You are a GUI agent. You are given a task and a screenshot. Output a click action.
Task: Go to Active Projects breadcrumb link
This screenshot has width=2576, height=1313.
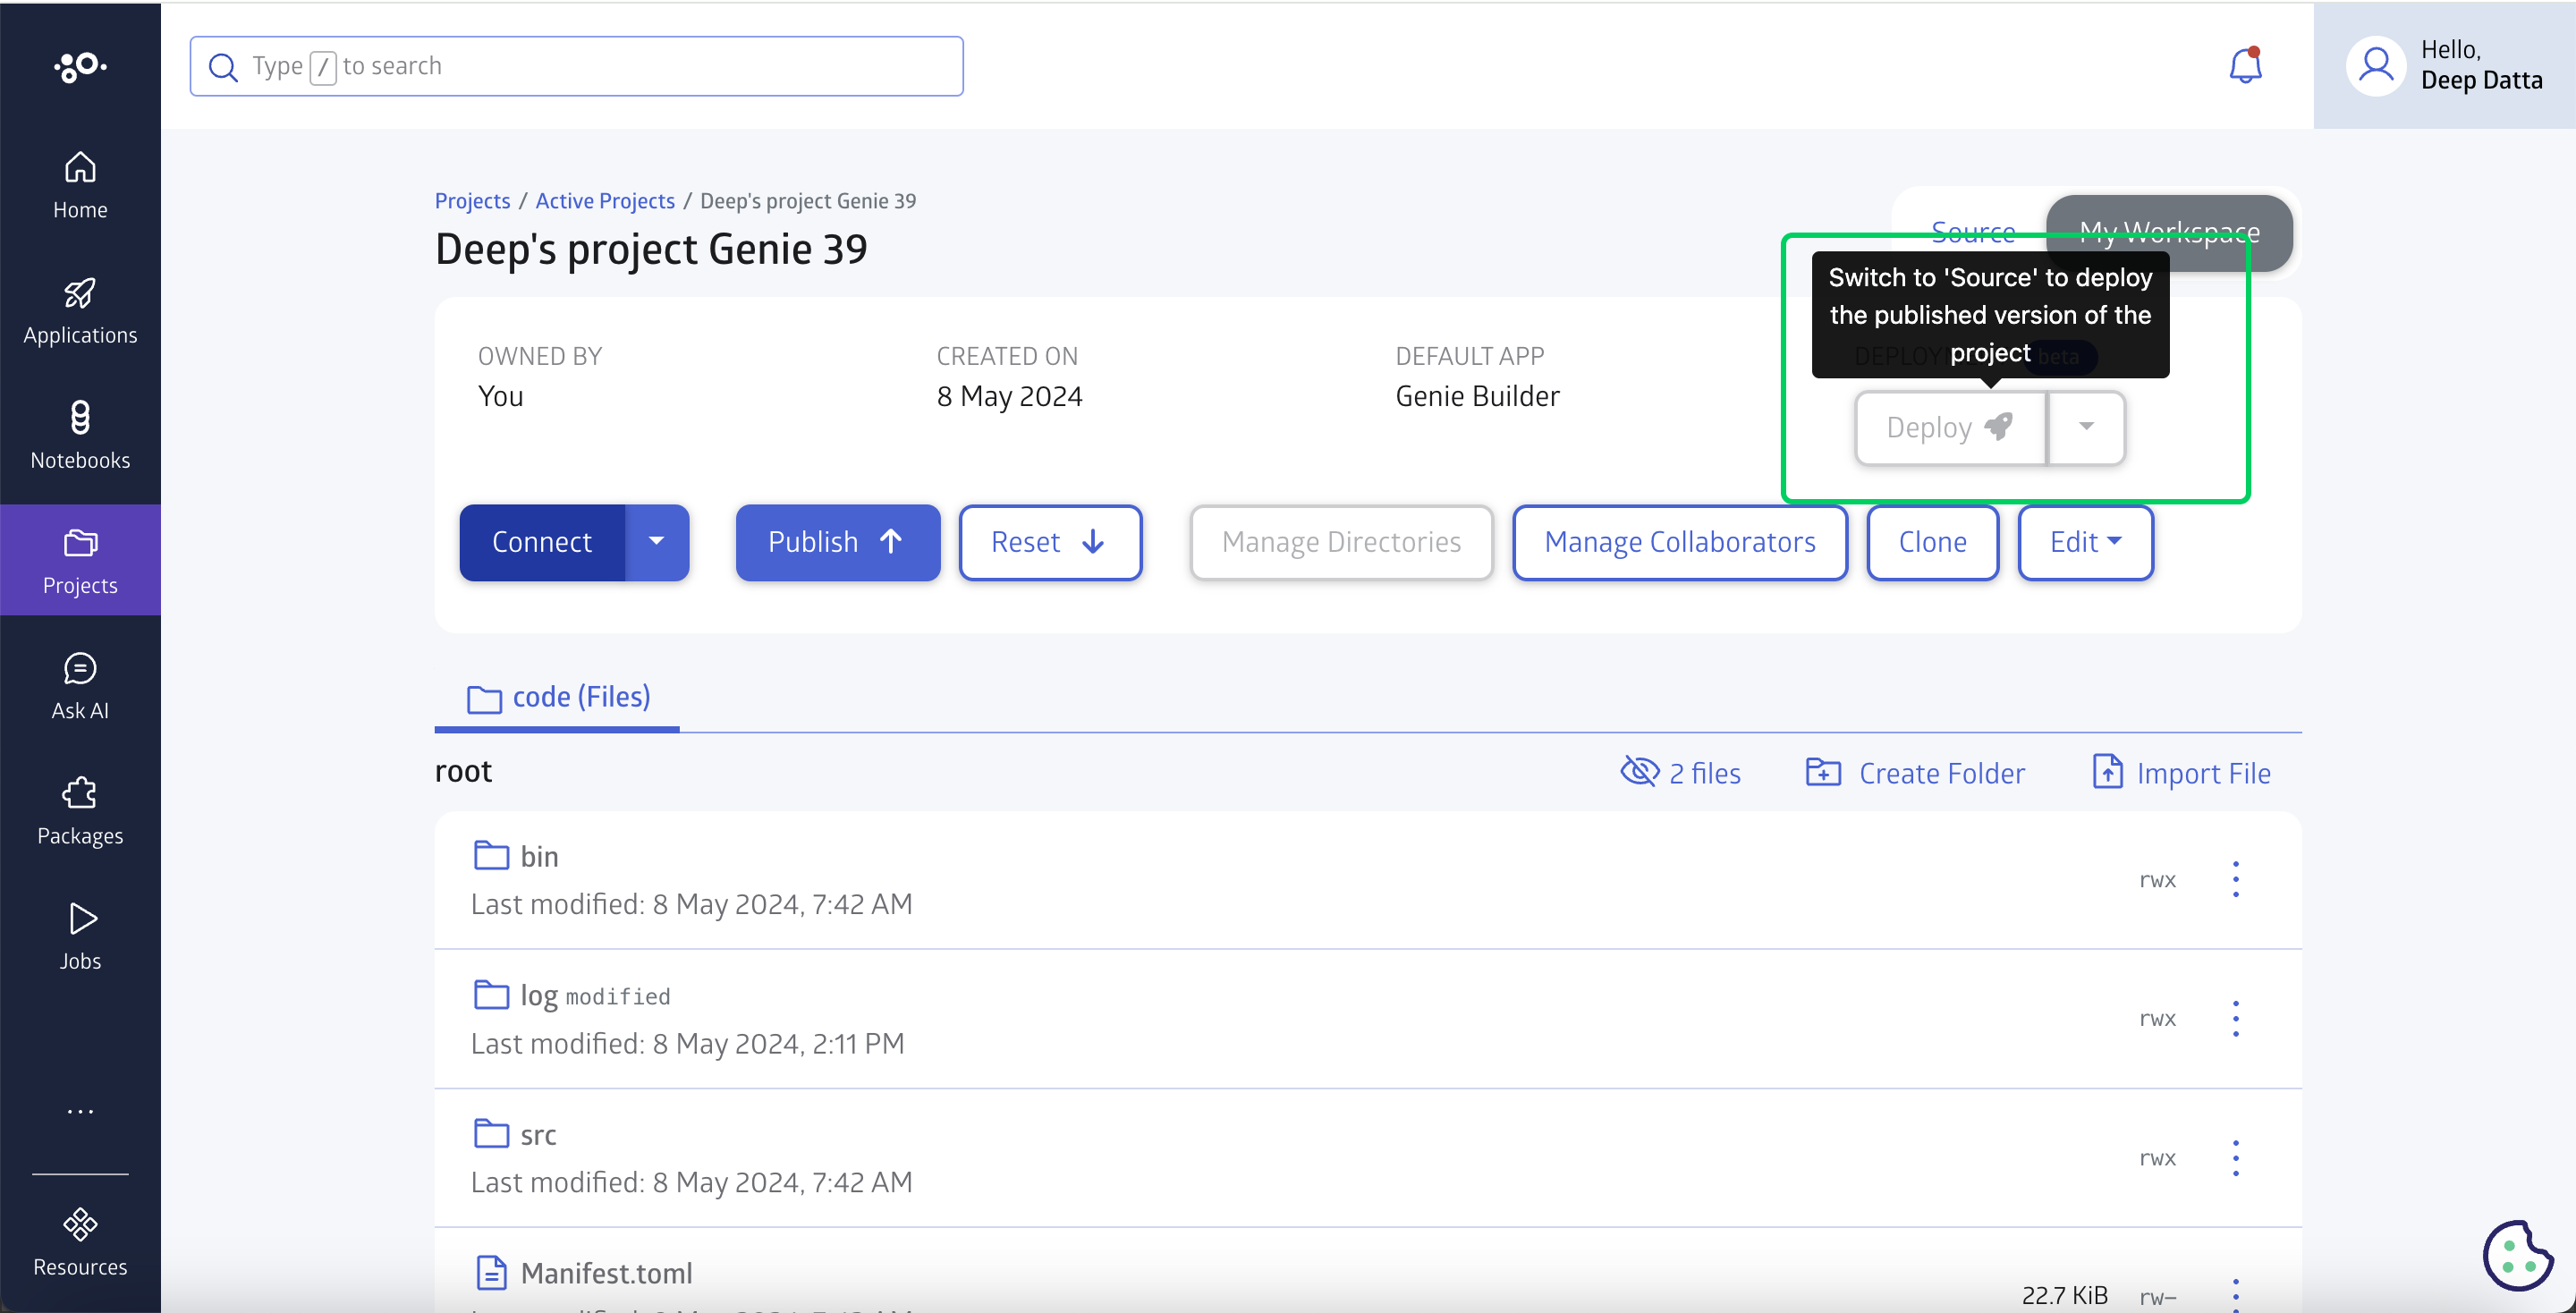coord(605,201)
